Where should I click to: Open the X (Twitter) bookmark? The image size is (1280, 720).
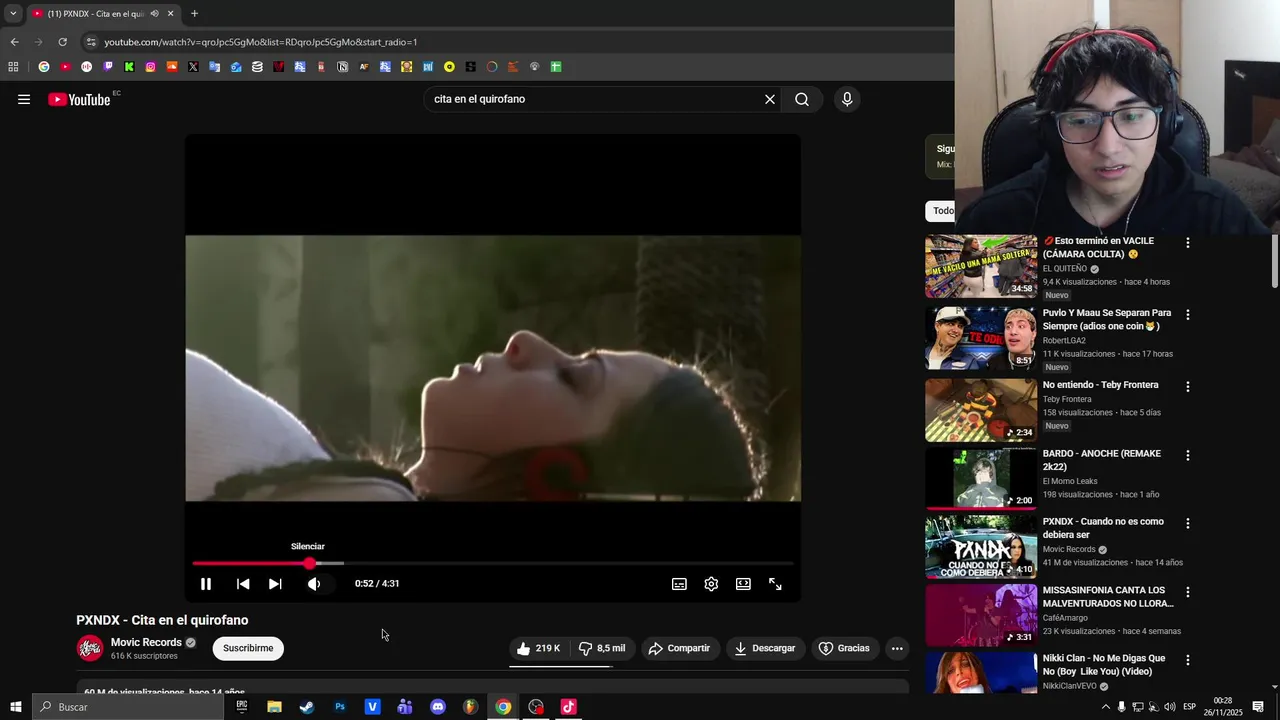193,67
